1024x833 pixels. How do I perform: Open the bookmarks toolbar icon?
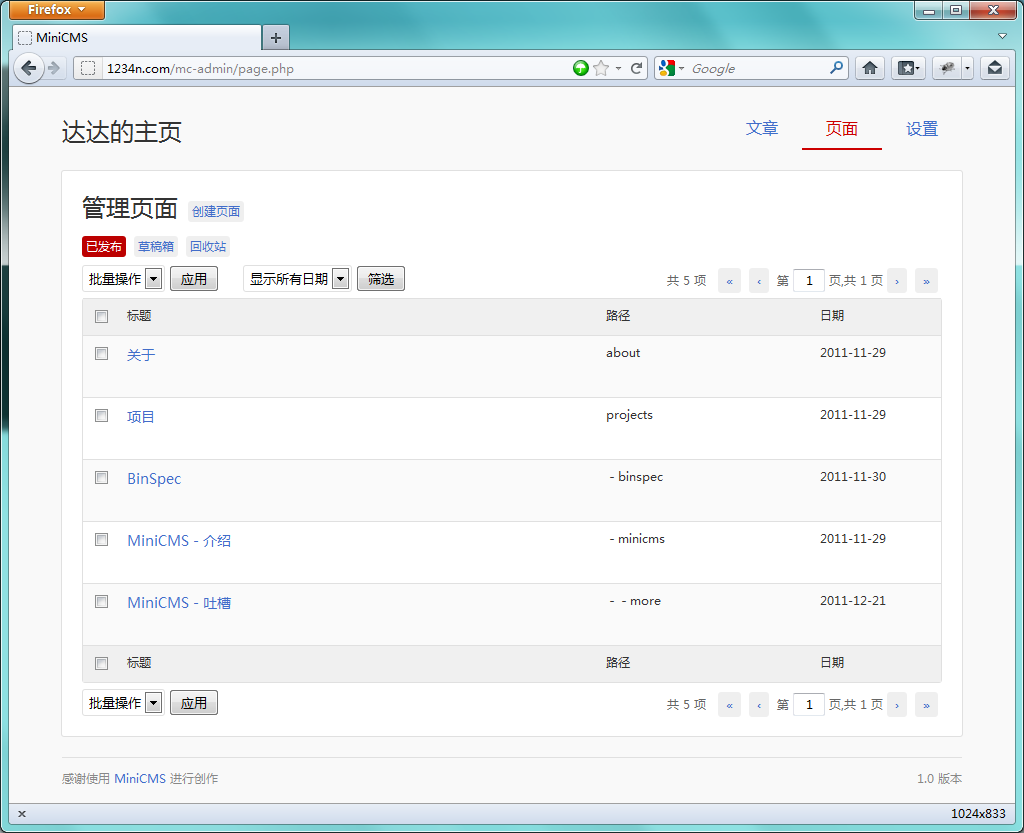click(x=908, y=68)
